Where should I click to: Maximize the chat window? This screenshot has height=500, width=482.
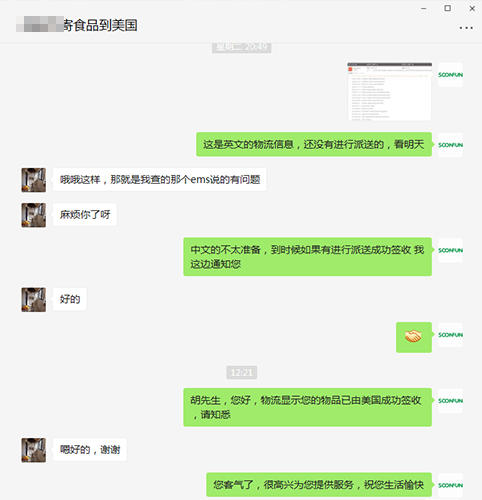(x=448, y=8)
